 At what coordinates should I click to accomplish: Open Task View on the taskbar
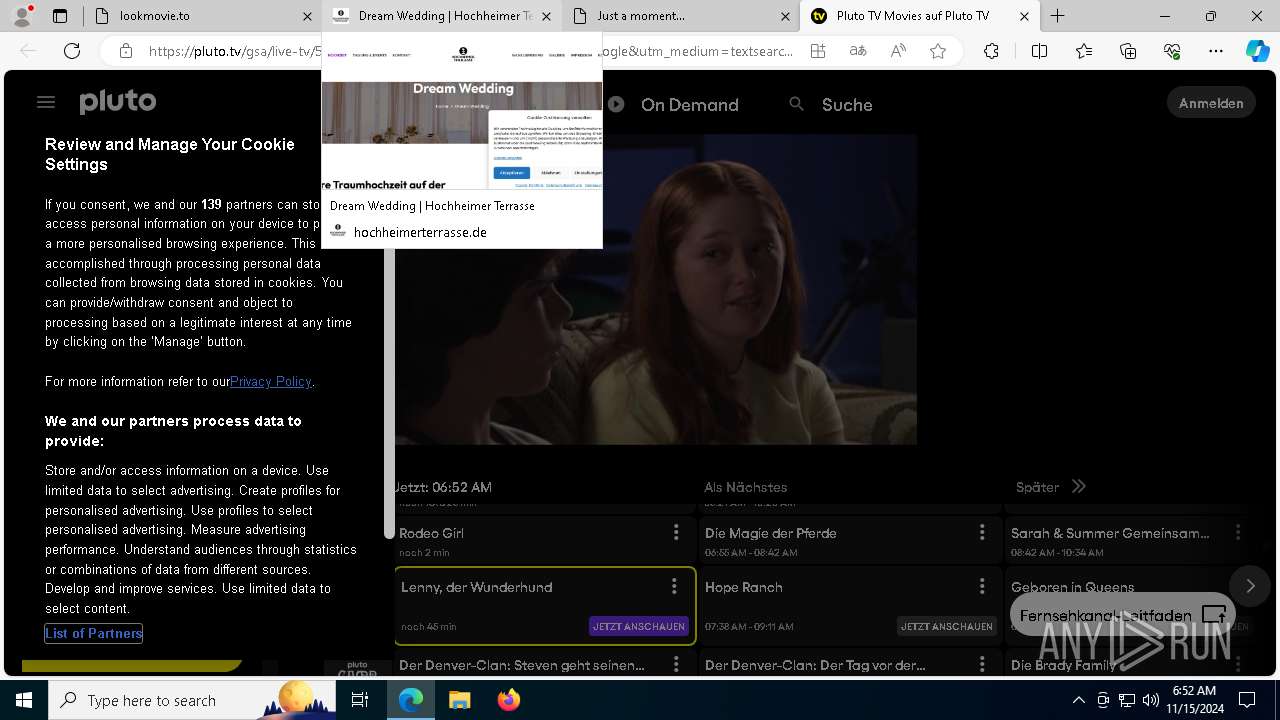click(x=360, y=700)
